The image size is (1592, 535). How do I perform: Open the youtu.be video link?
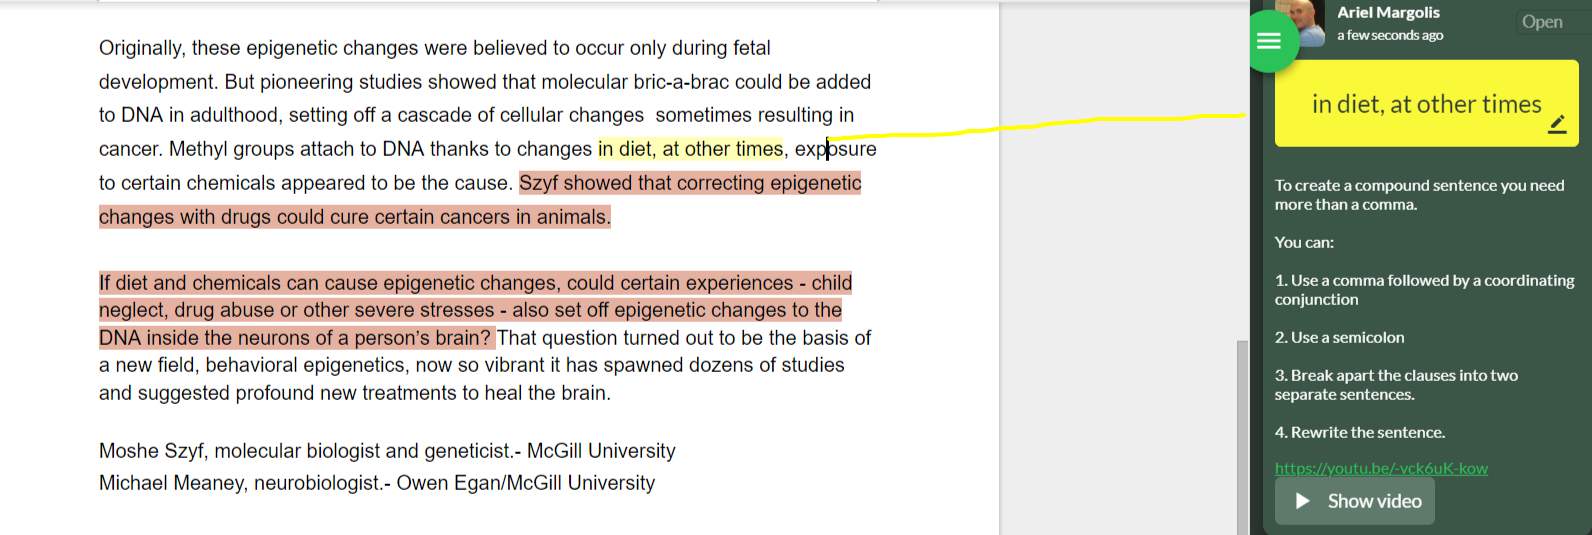1380,468
